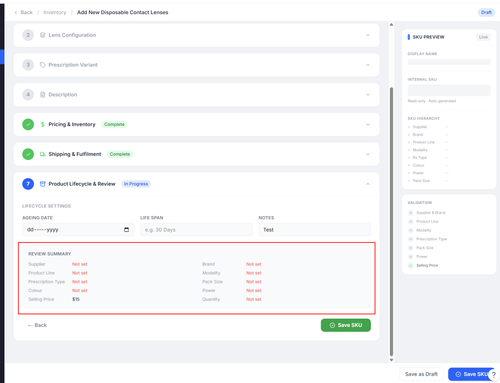Click the scrollbar down arrow
Image resolution: width=500 pixels, height=383 pixels.
(x=391, y=360)
